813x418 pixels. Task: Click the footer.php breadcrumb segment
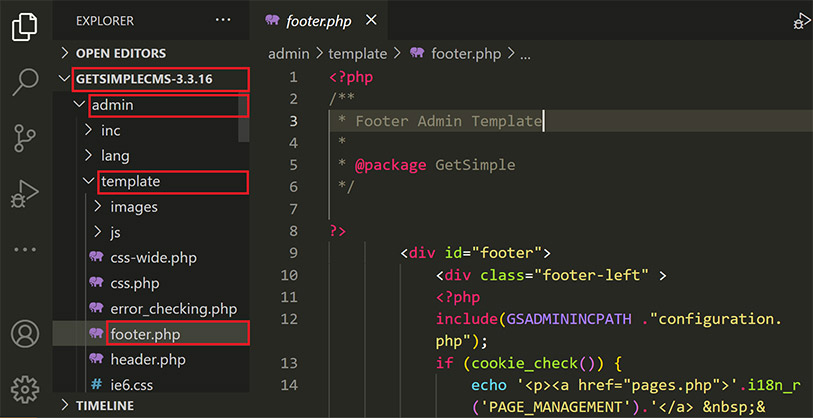[457, 53]
